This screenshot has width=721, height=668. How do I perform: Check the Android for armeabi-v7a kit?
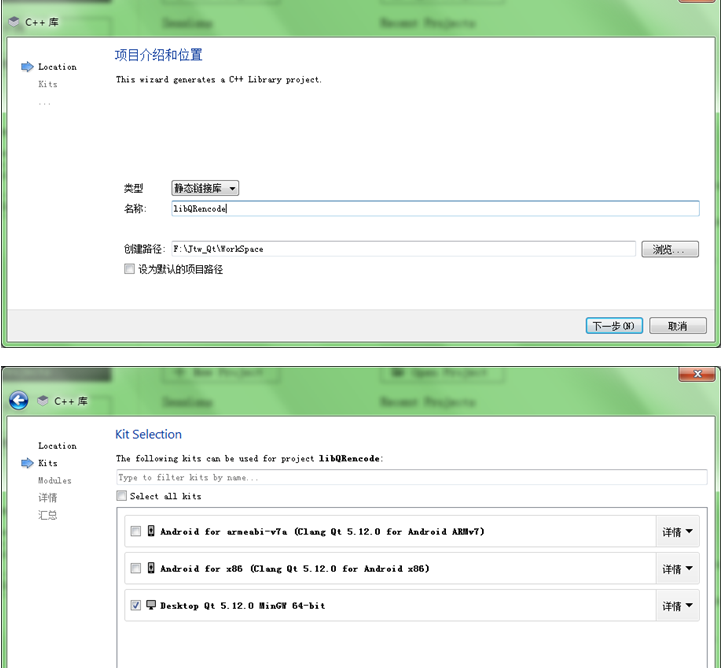tap(136, 531)
